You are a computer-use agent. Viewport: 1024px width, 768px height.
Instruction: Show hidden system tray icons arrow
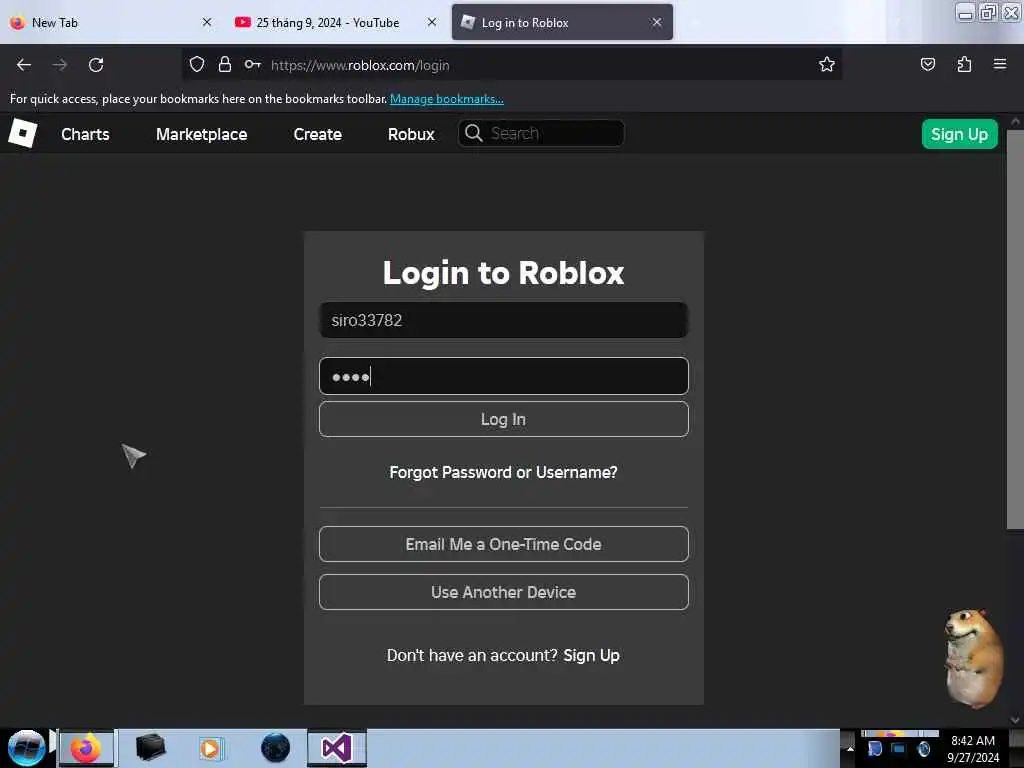[x=850, y=748]
